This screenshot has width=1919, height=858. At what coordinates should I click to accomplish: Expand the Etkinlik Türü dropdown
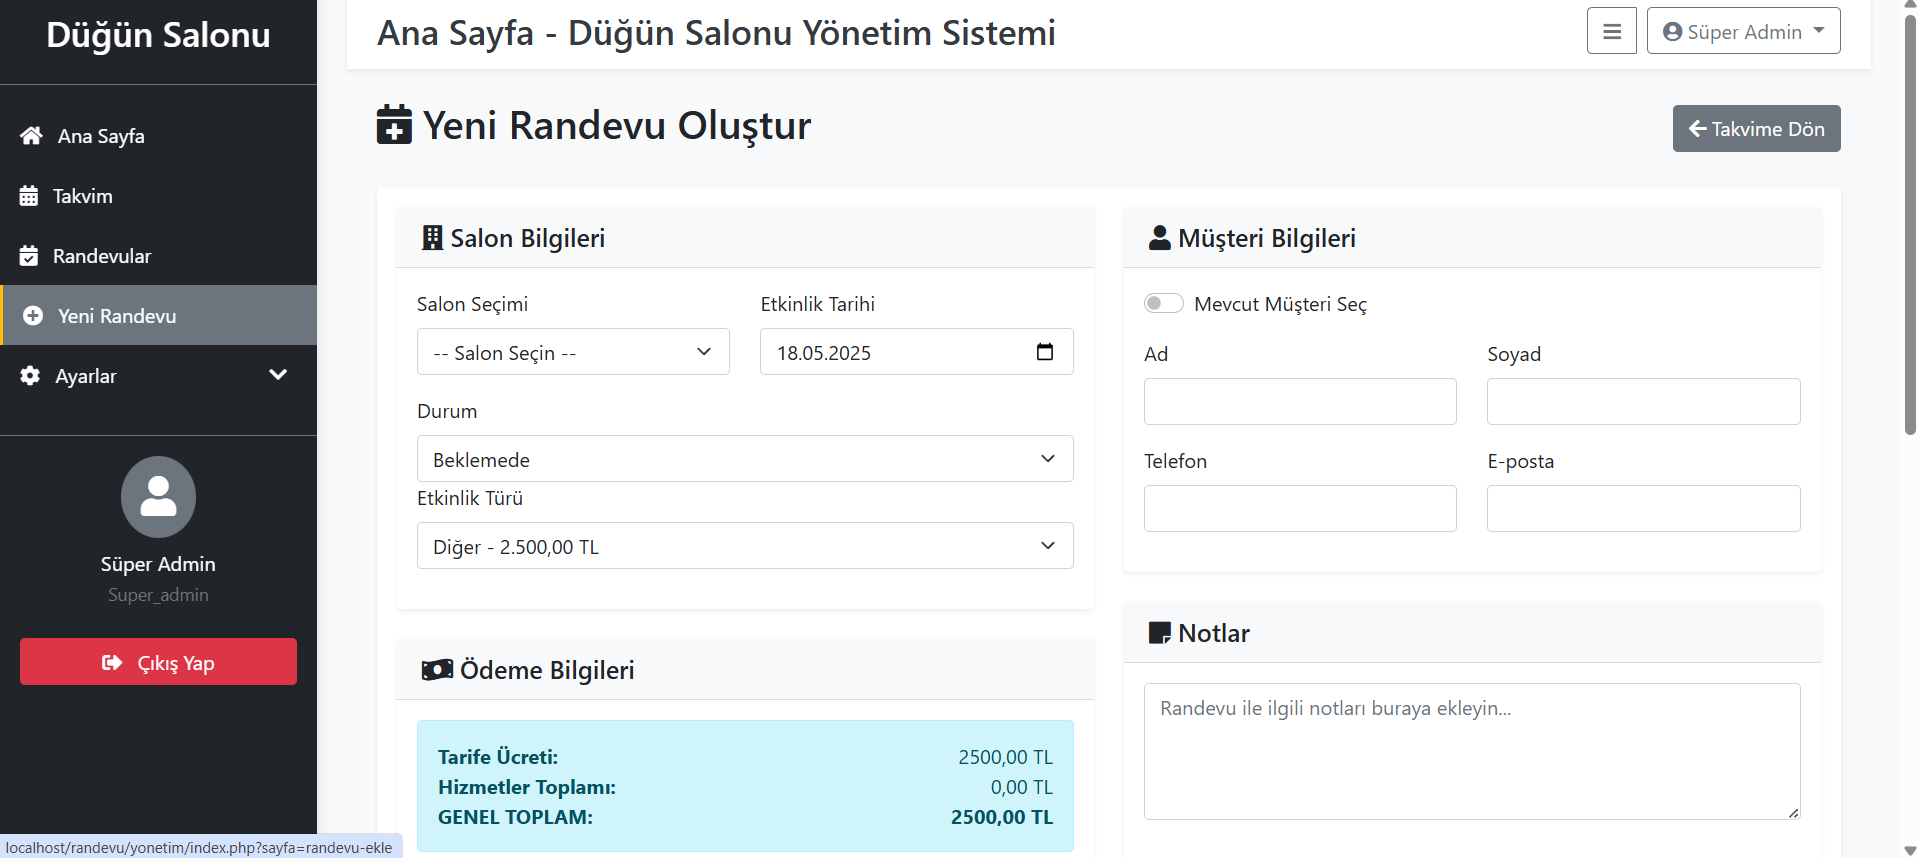tap(744, 546)
